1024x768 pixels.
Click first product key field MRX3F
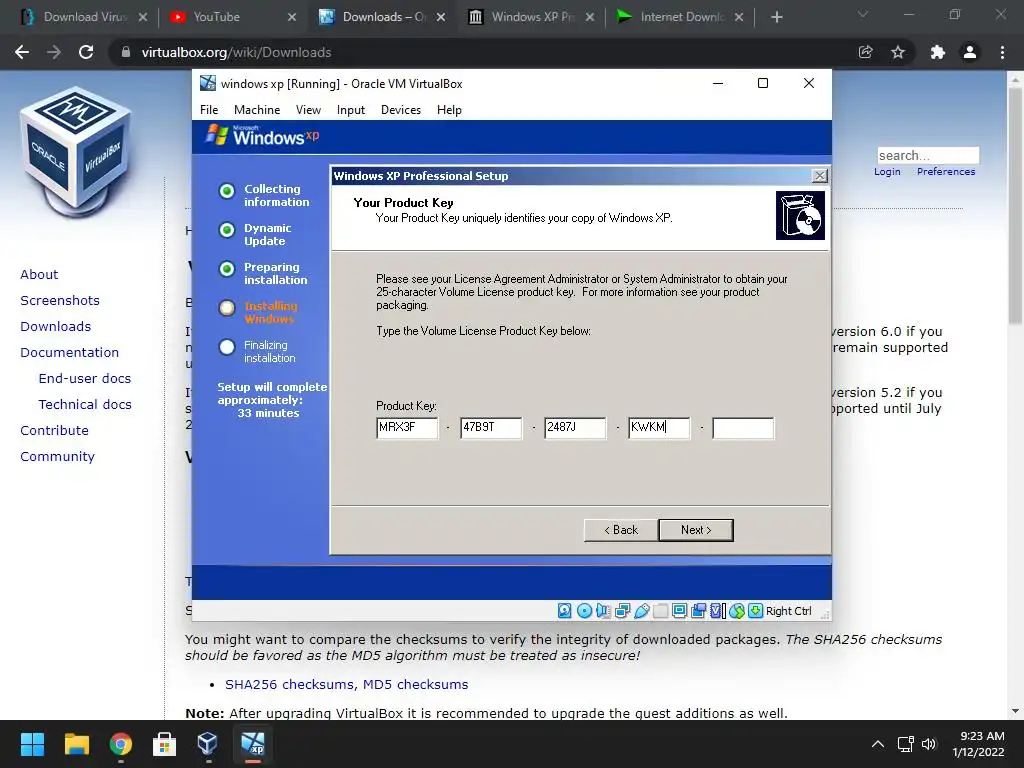(407, 428)
